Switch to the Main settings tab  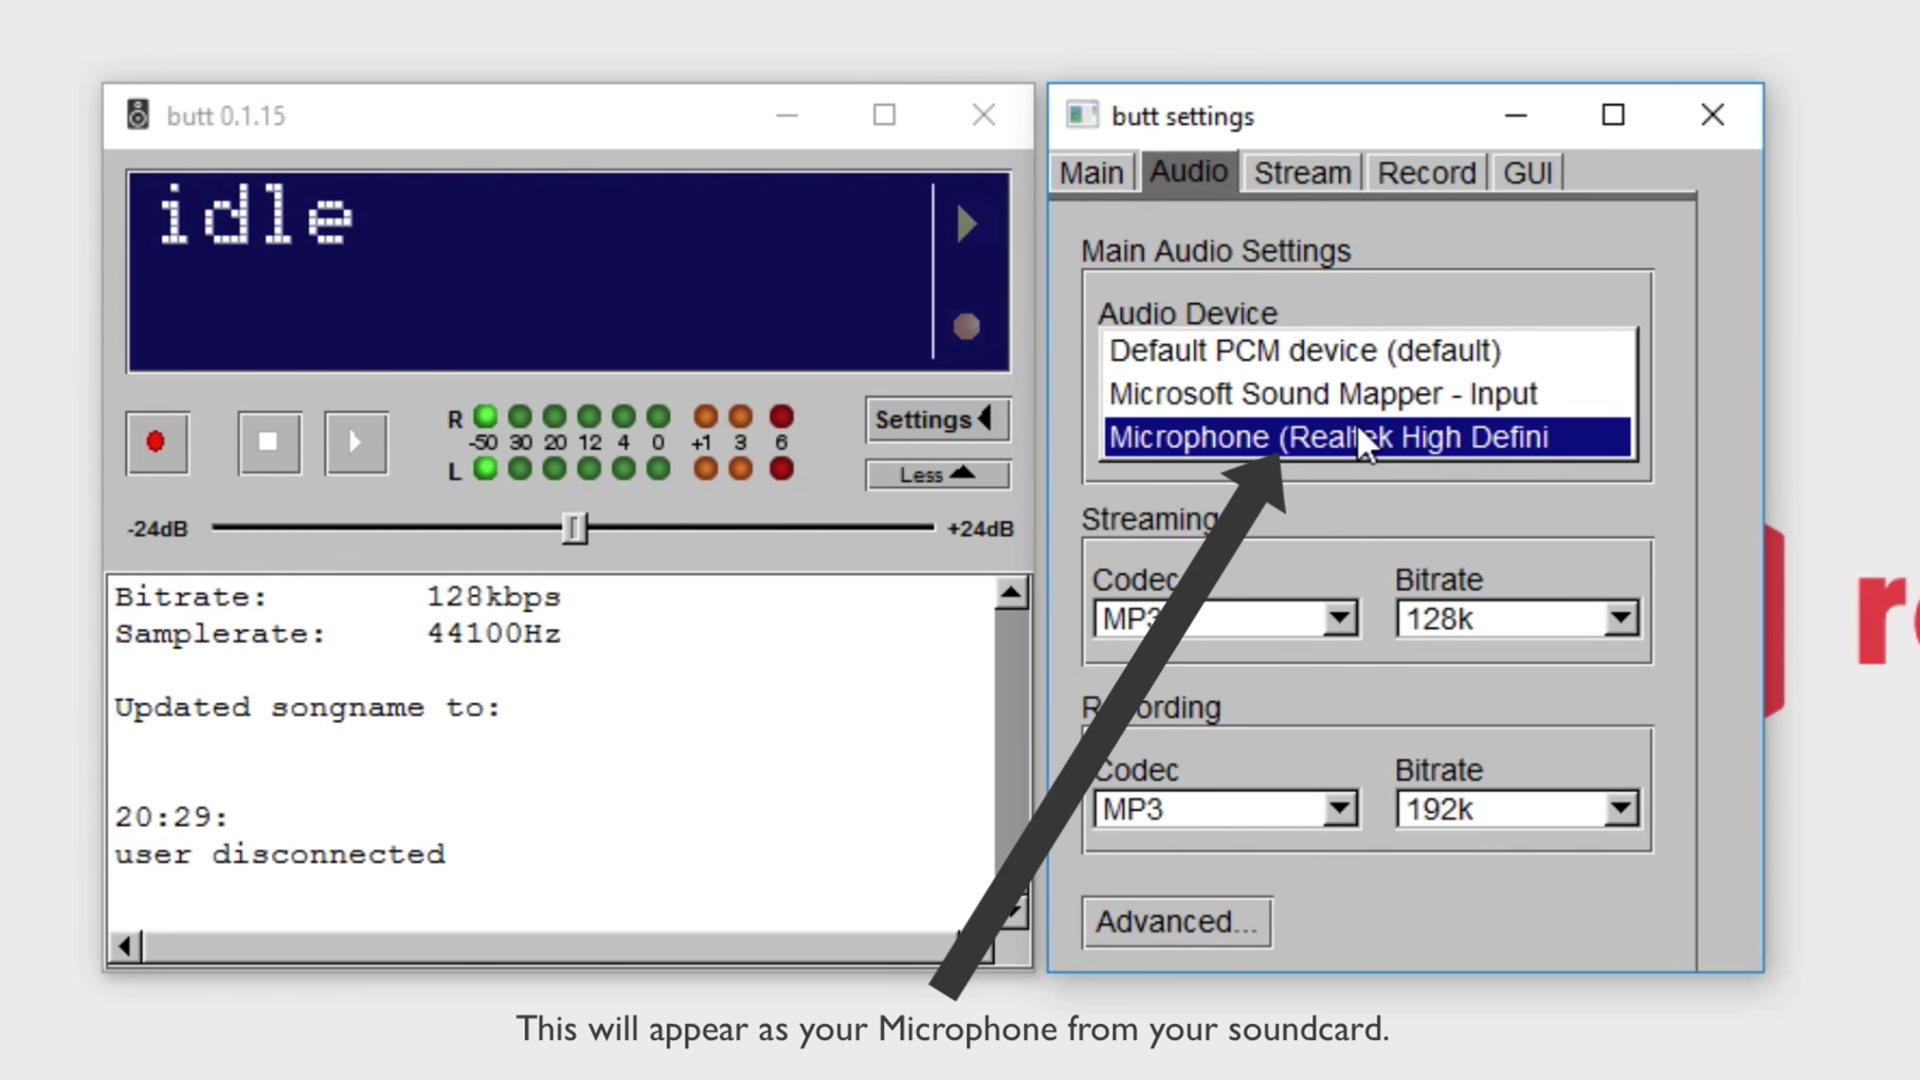(1091, 173)
